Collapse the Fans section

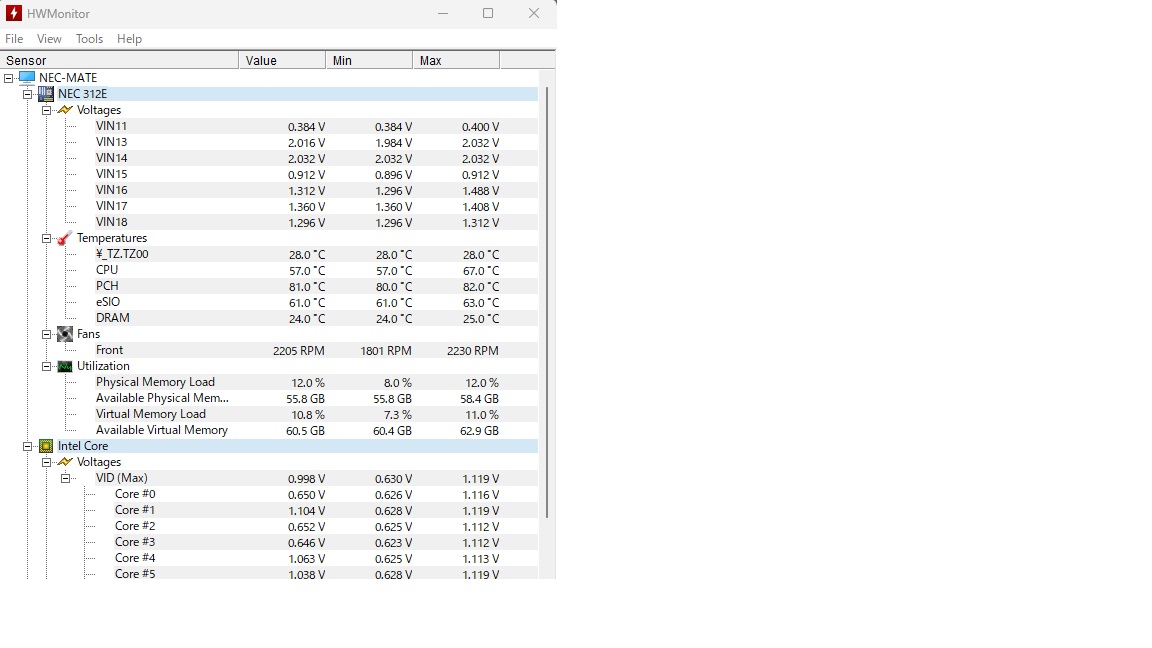[47, 334]
